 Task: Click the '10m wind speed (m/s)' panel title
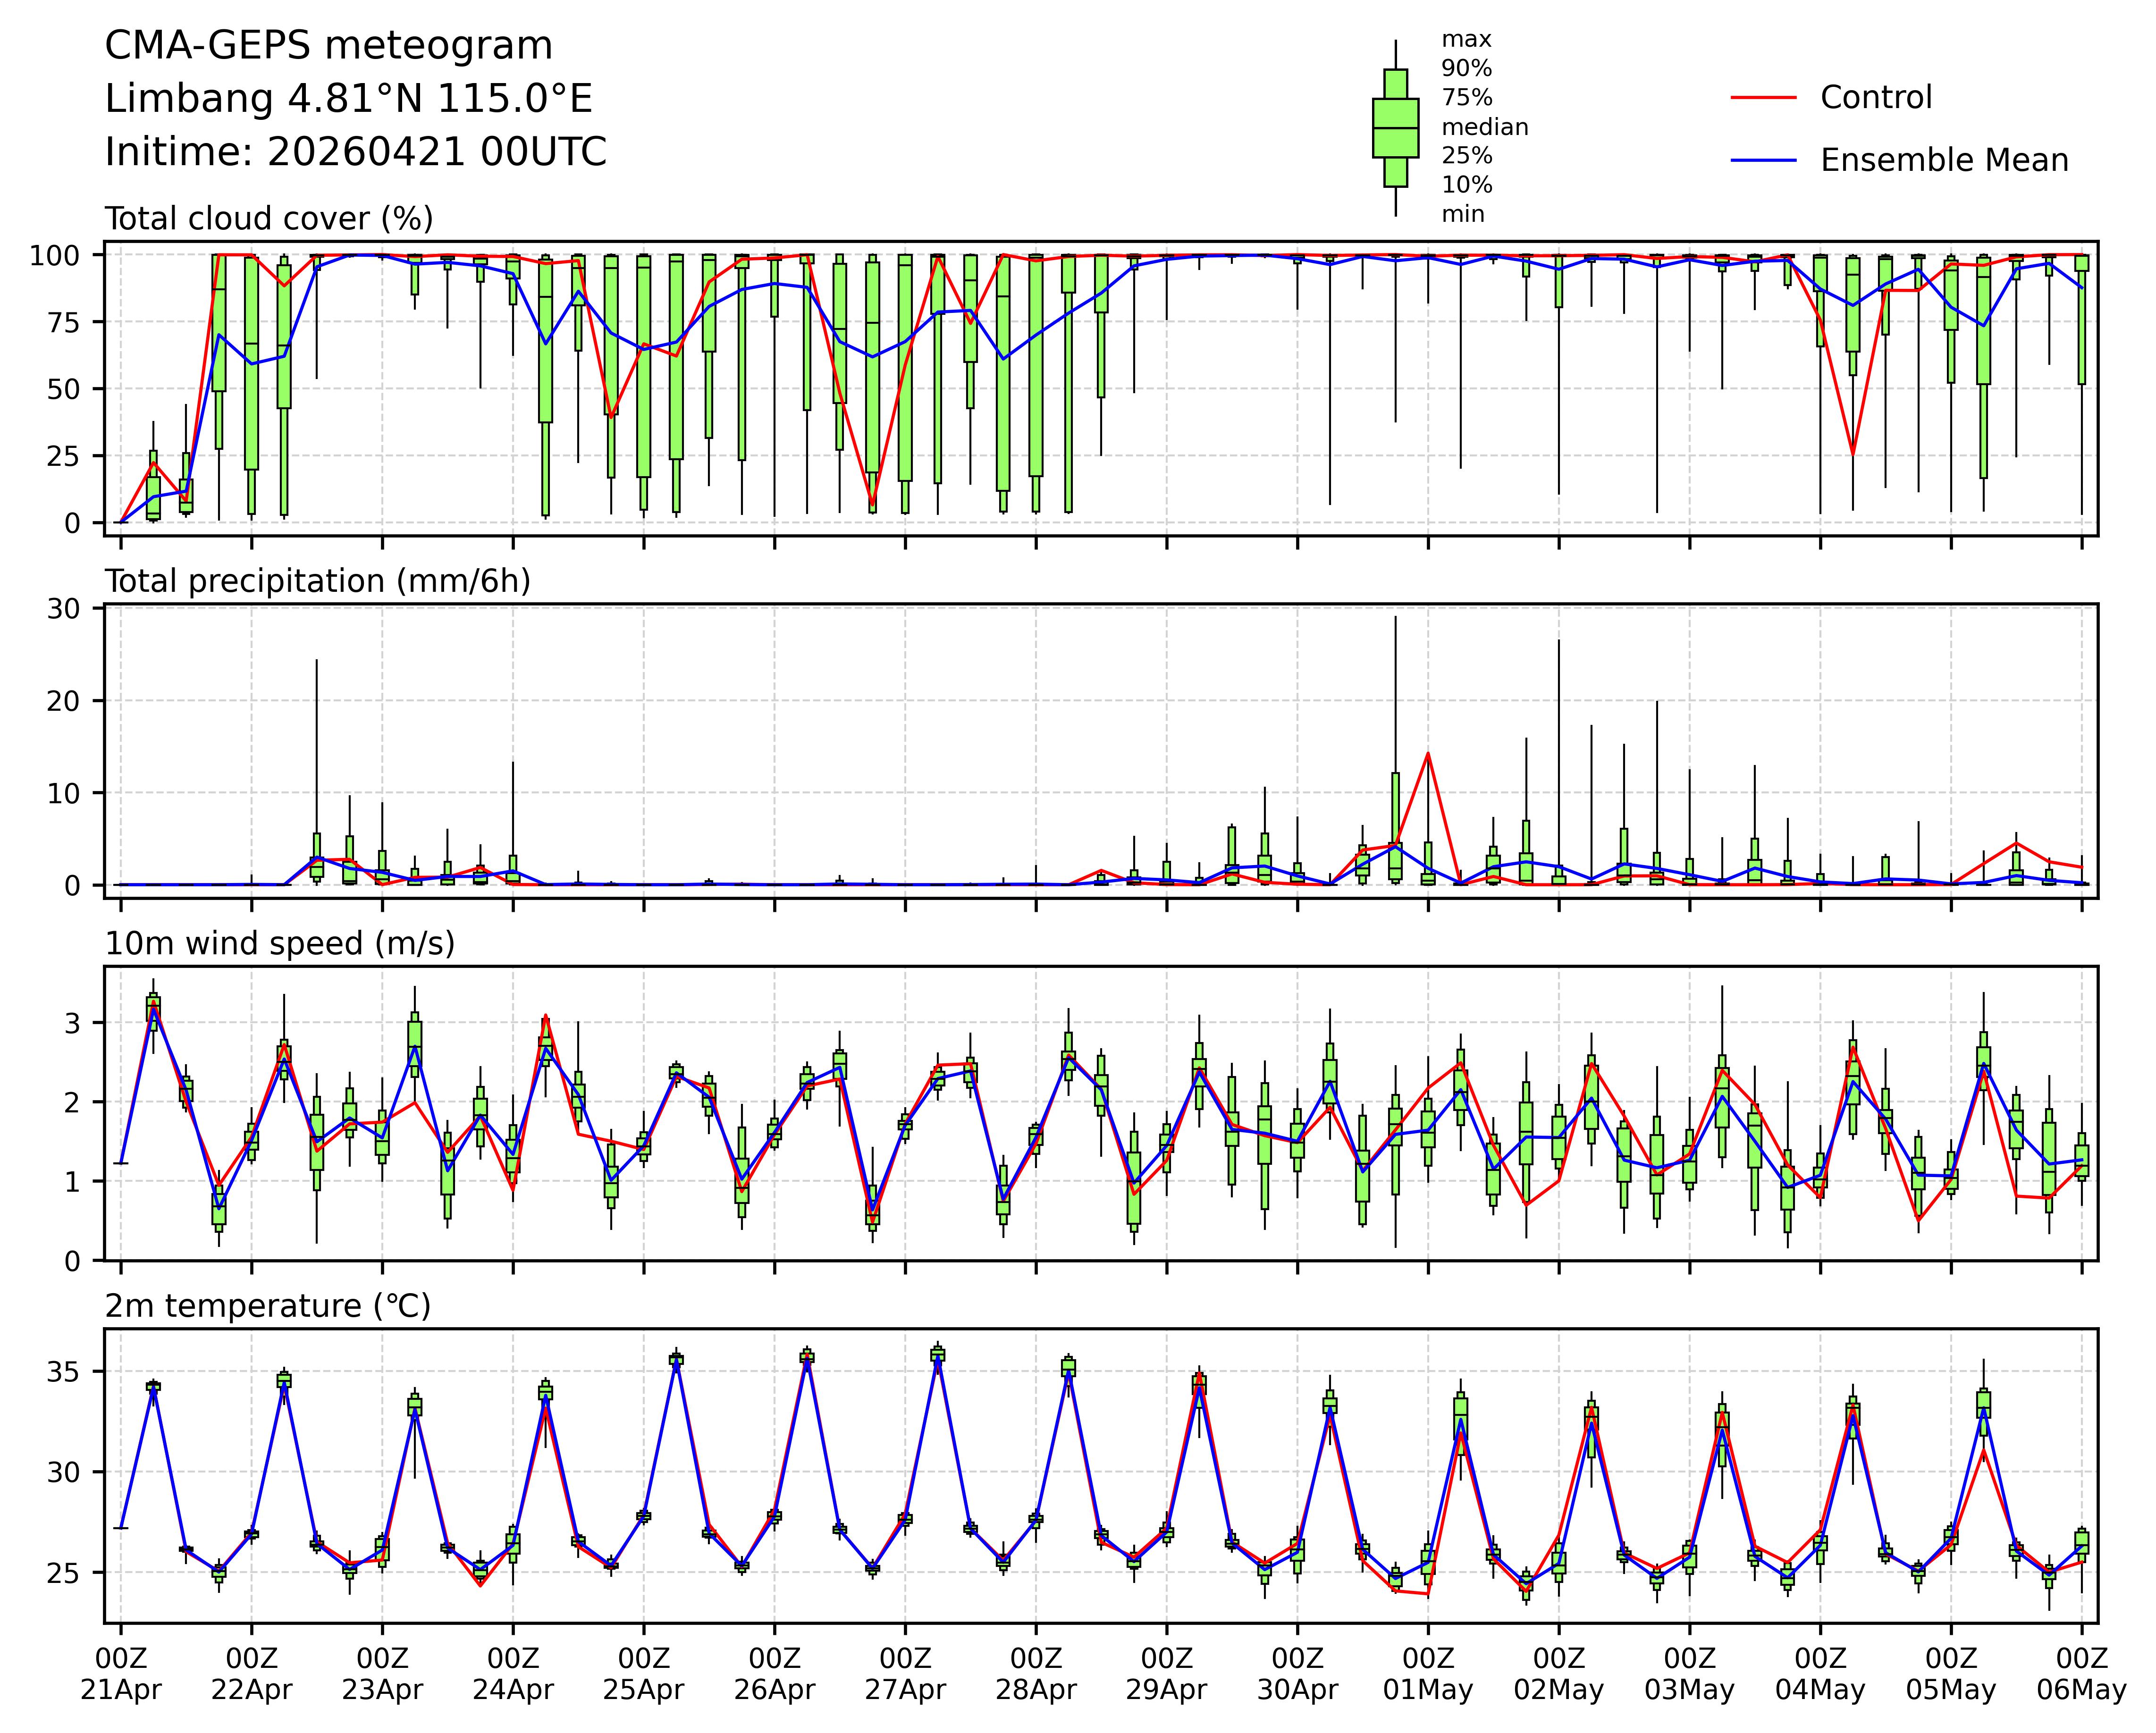pos(280,944)
